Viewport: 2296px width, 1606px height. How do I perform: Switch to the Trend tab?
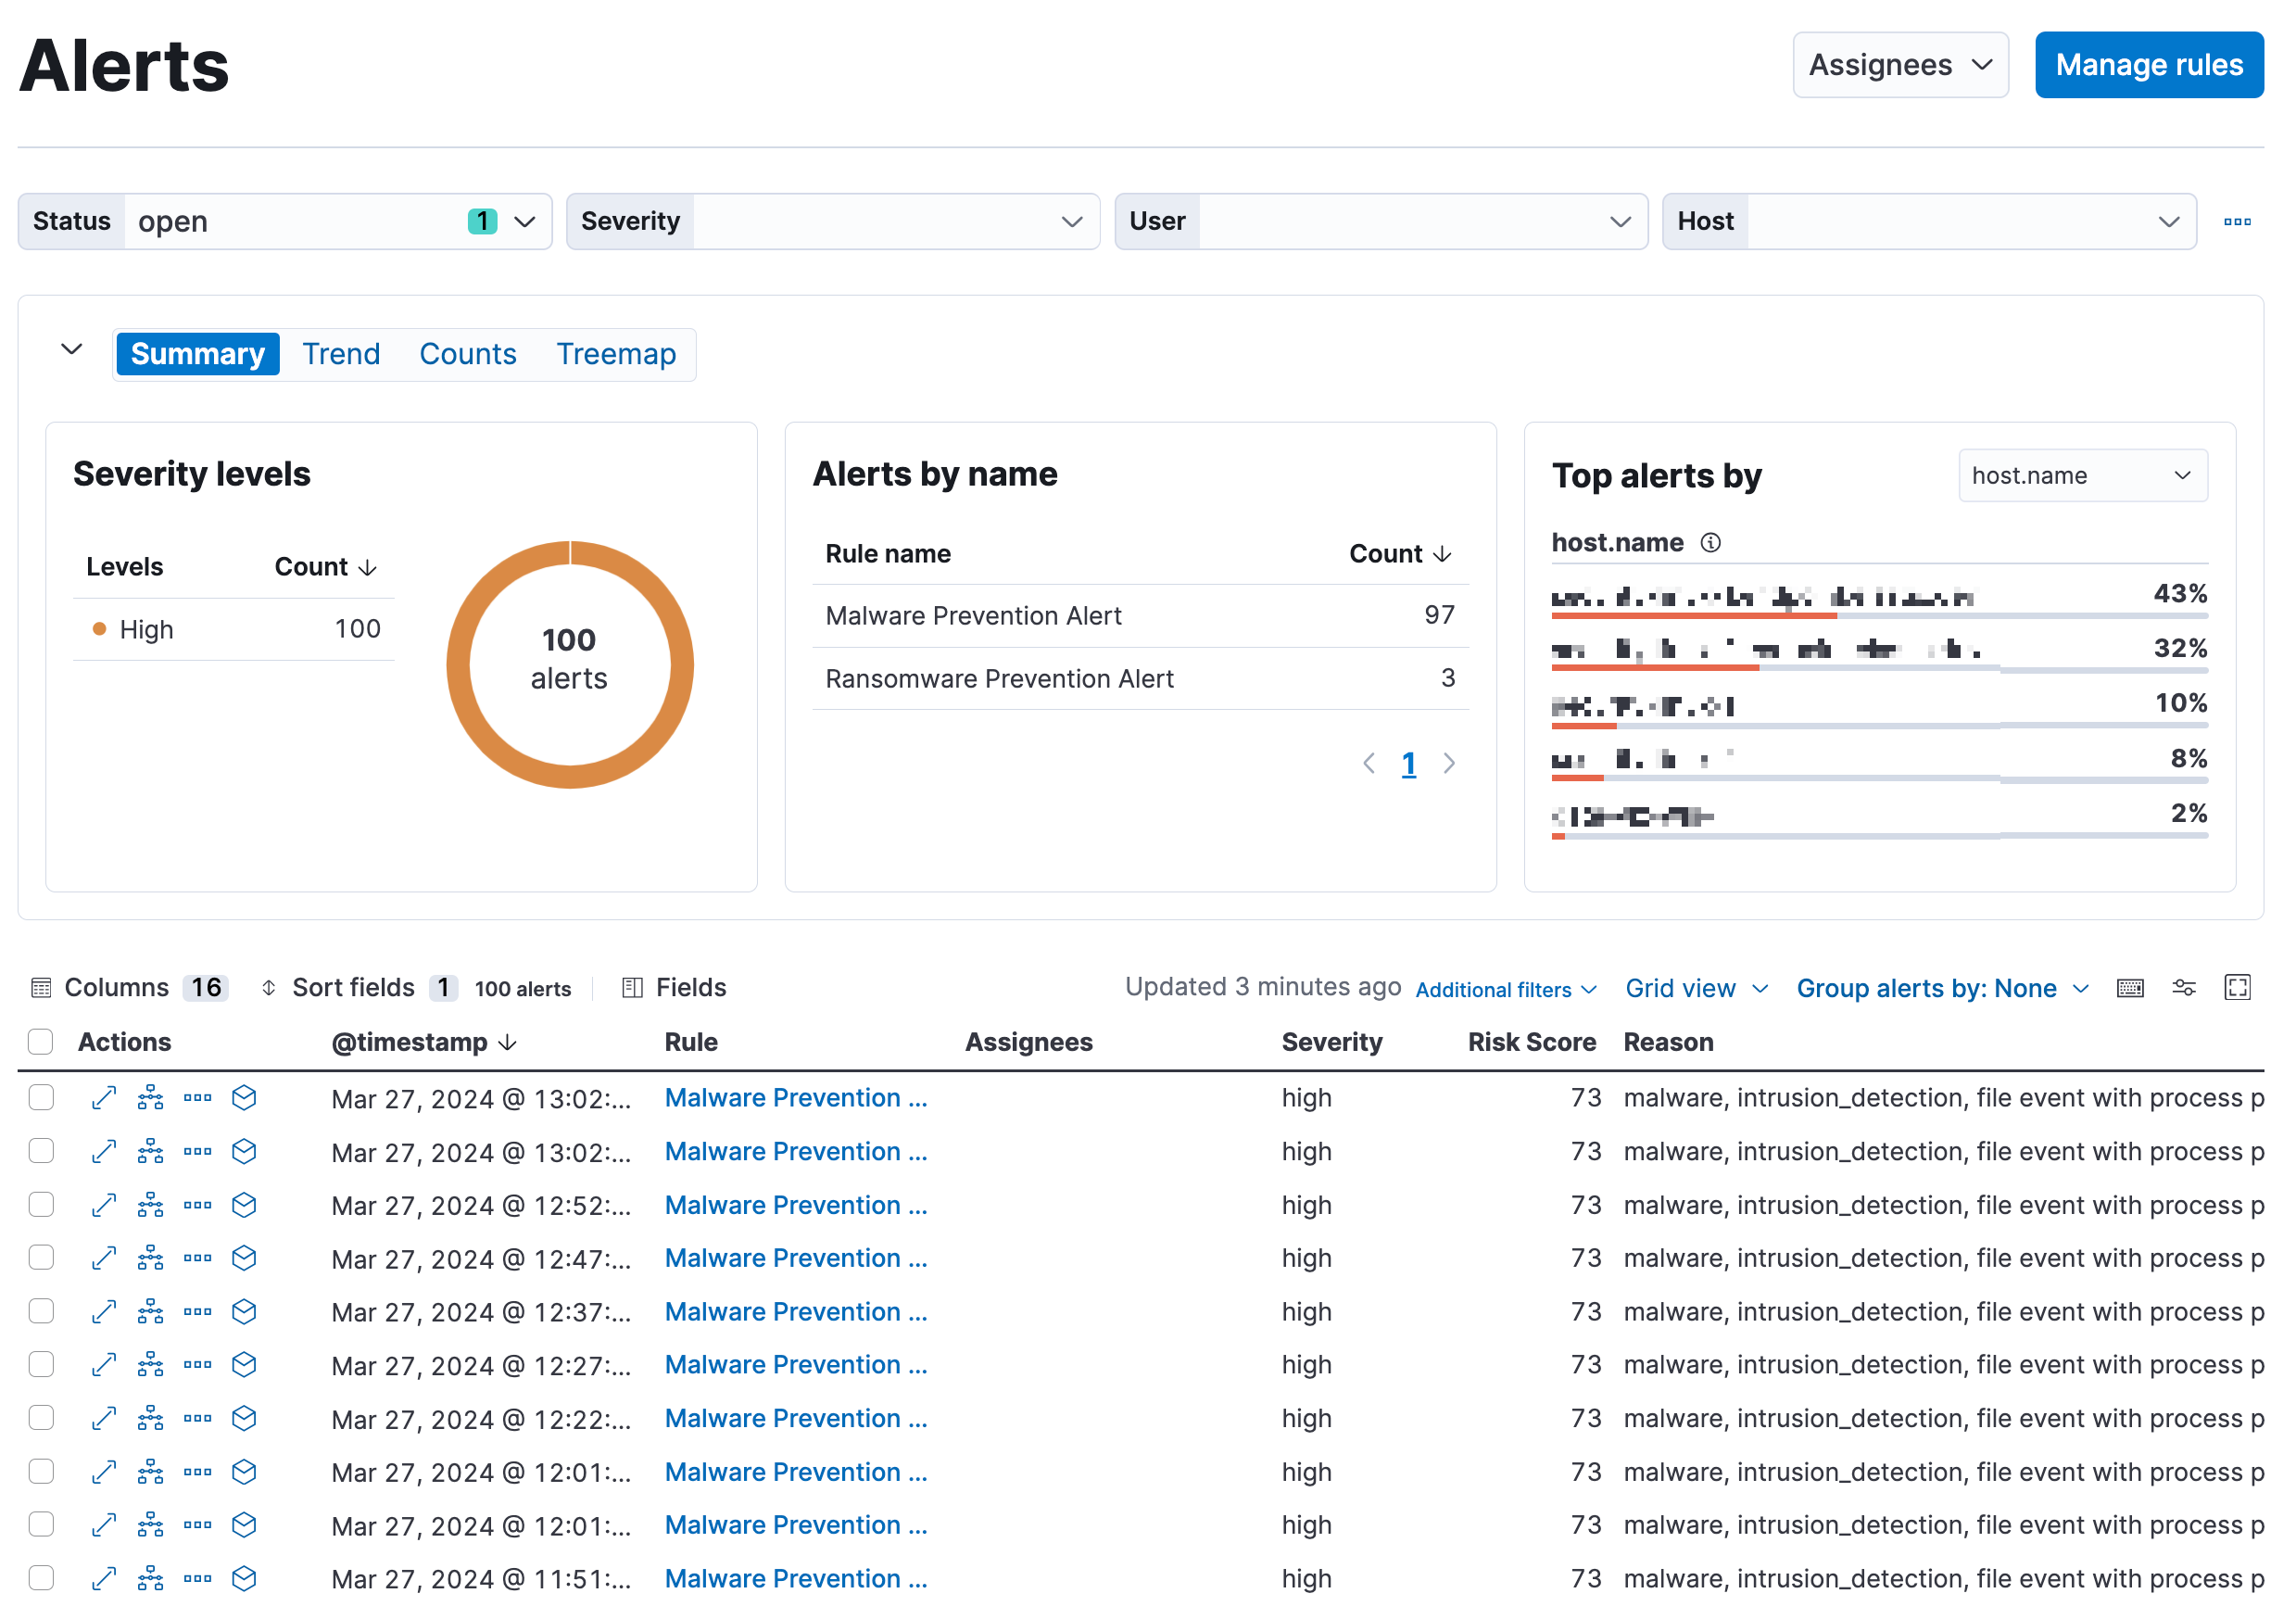point(341,354)
